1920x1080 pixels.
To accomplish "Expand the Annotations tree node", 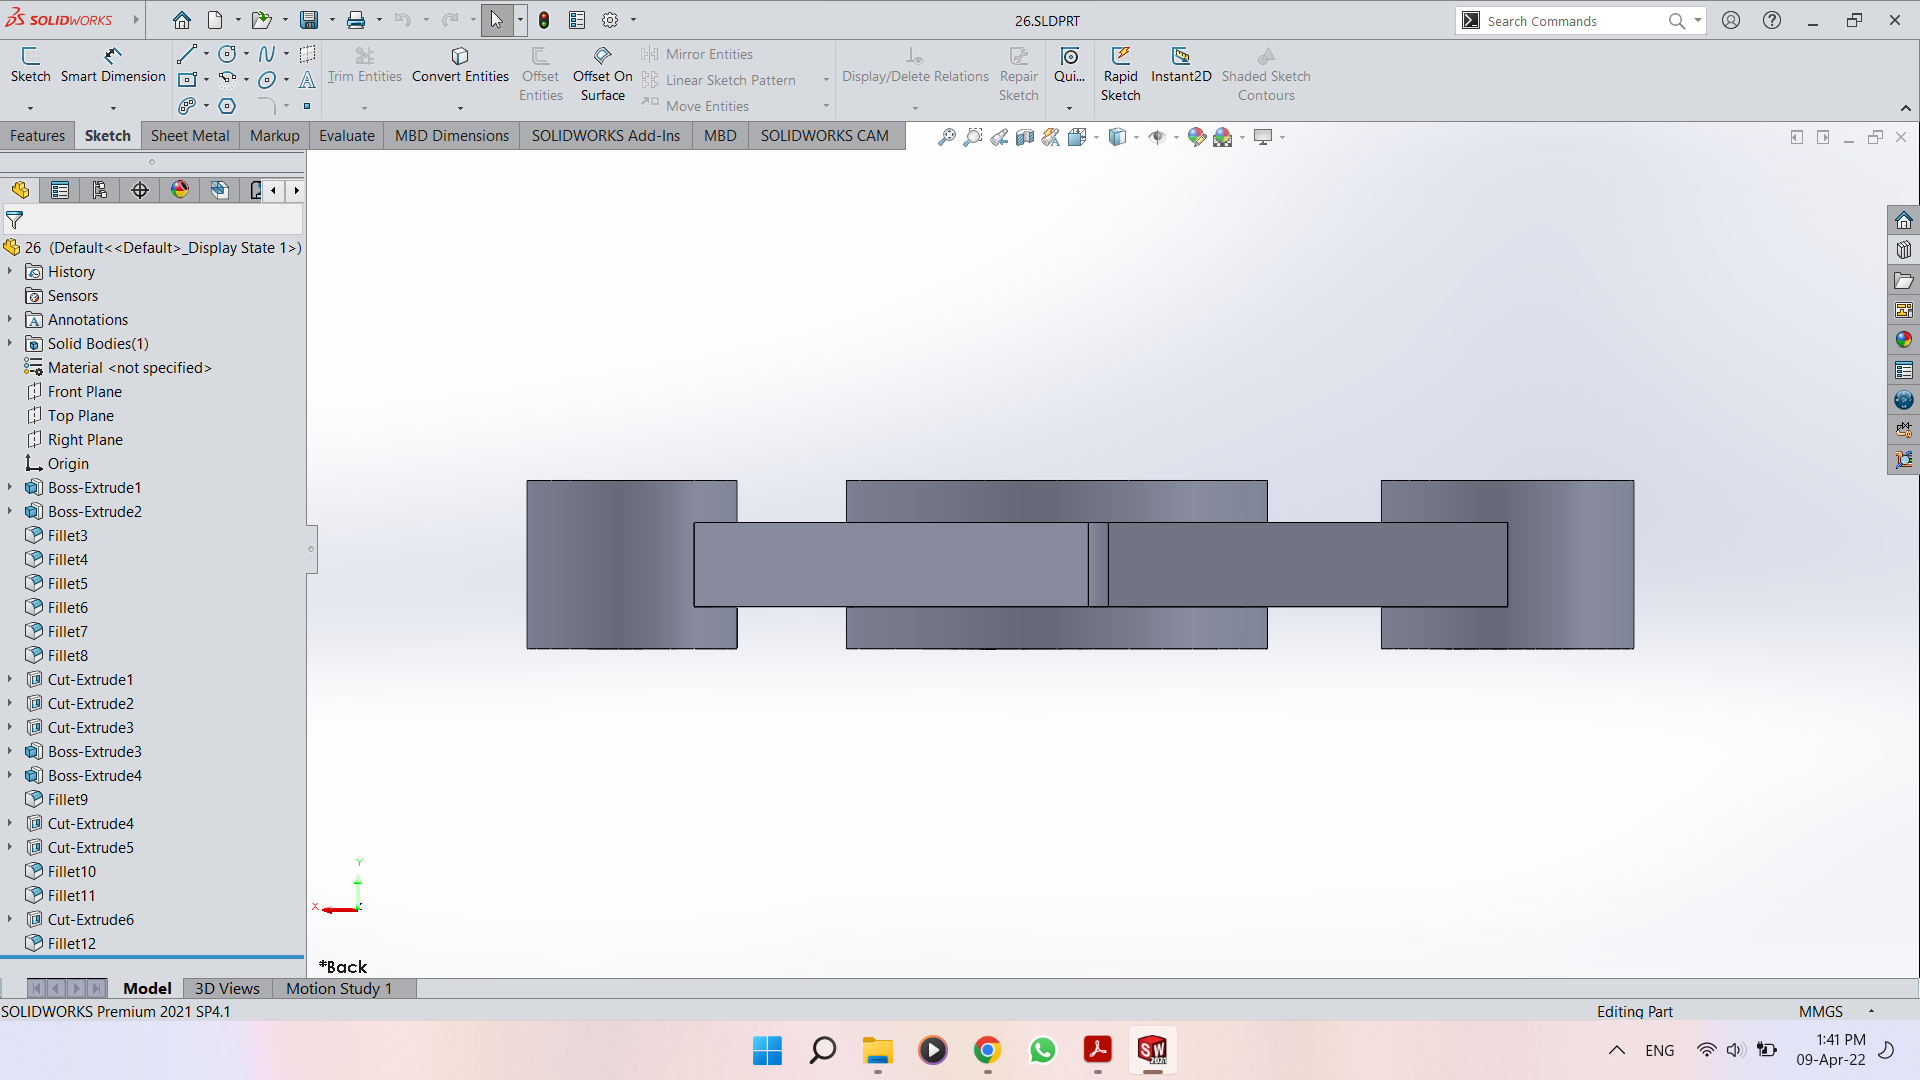I will click(10, 319).
